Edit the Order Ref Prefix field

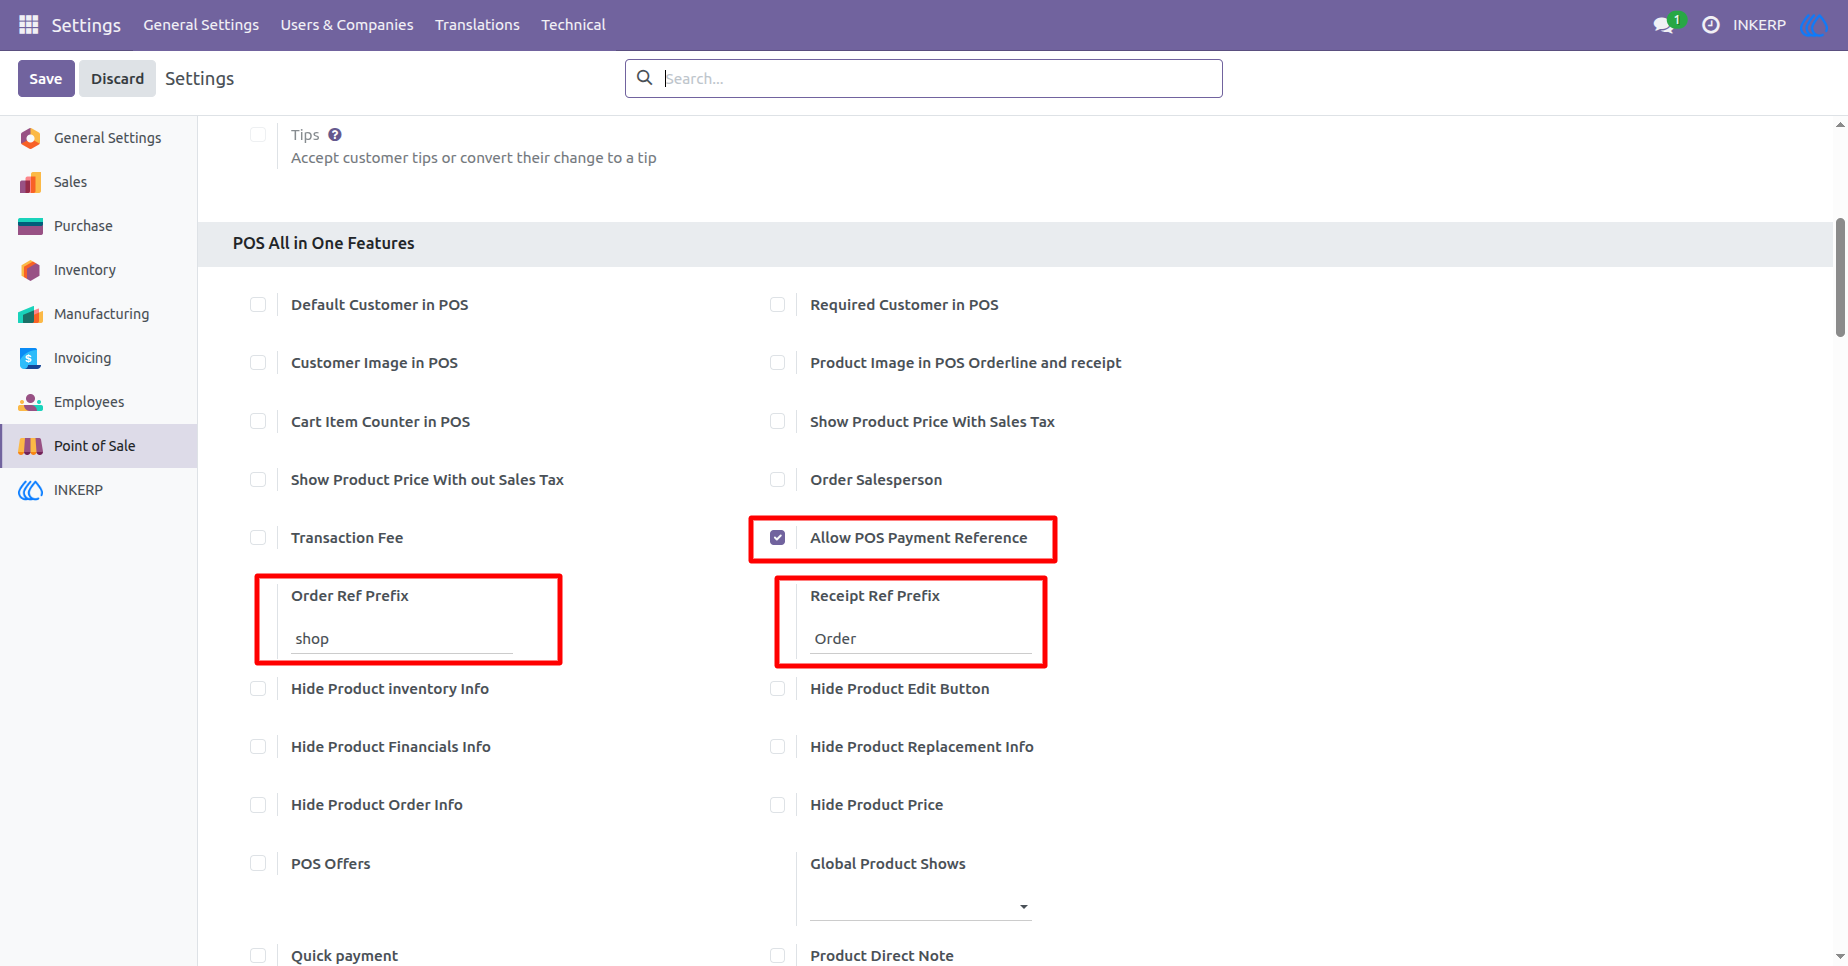click(402, 639)
